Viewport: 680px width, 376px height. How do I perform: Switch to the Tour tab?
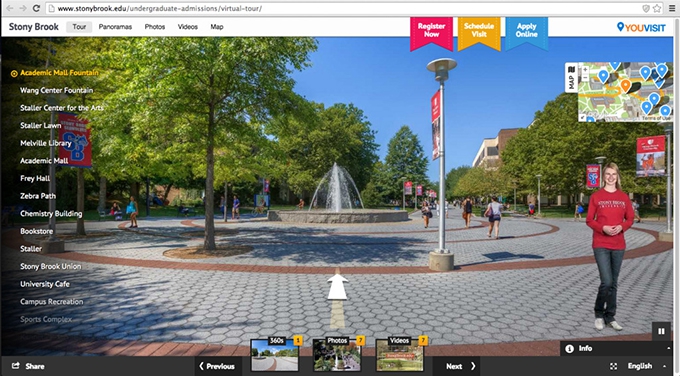point(79,27)
